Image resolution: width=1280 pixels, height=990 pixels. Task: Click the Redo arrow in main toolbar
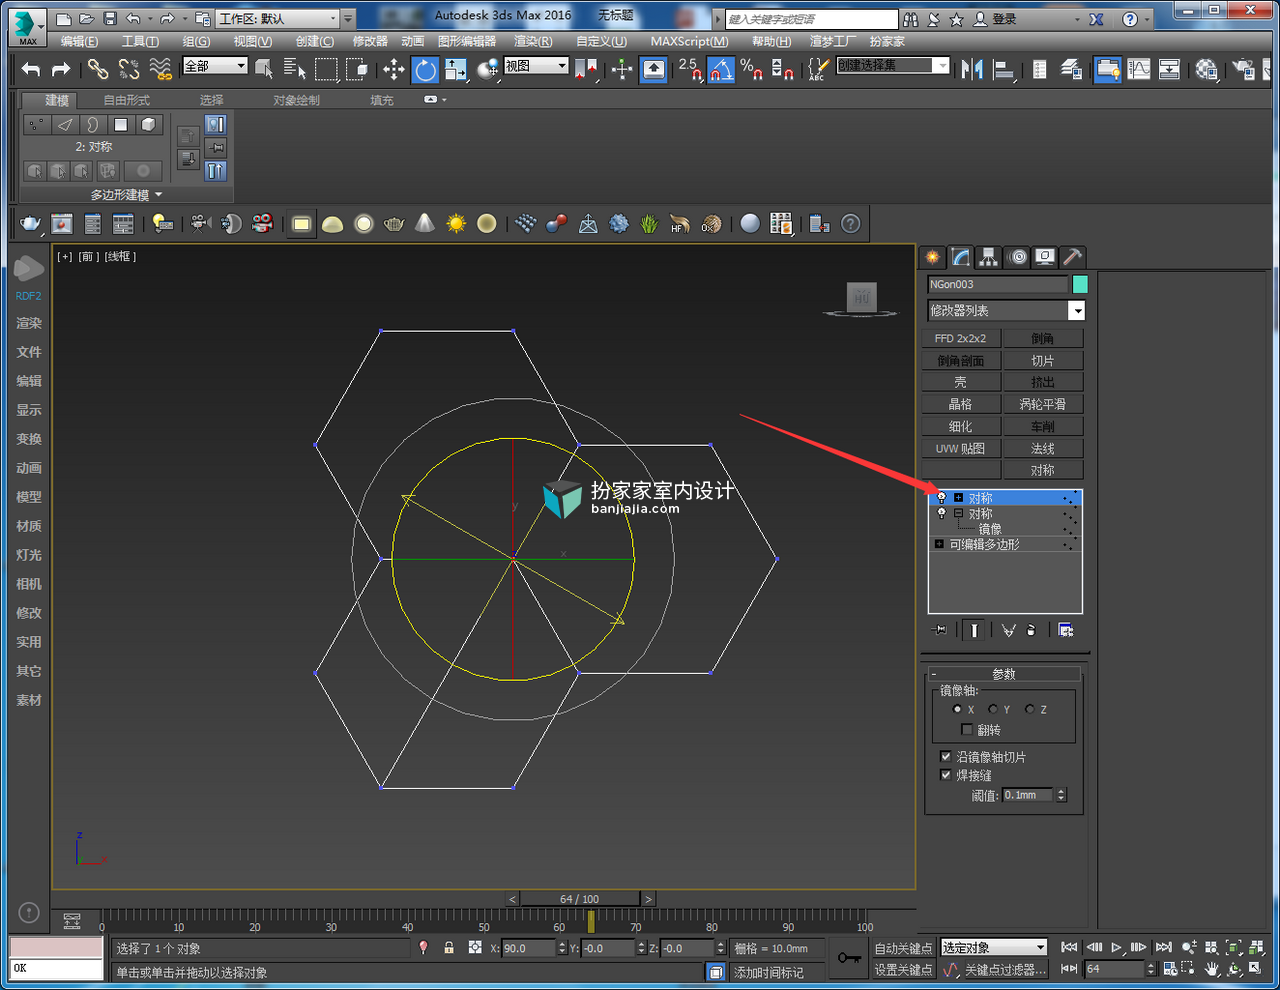tap(61, 68)
